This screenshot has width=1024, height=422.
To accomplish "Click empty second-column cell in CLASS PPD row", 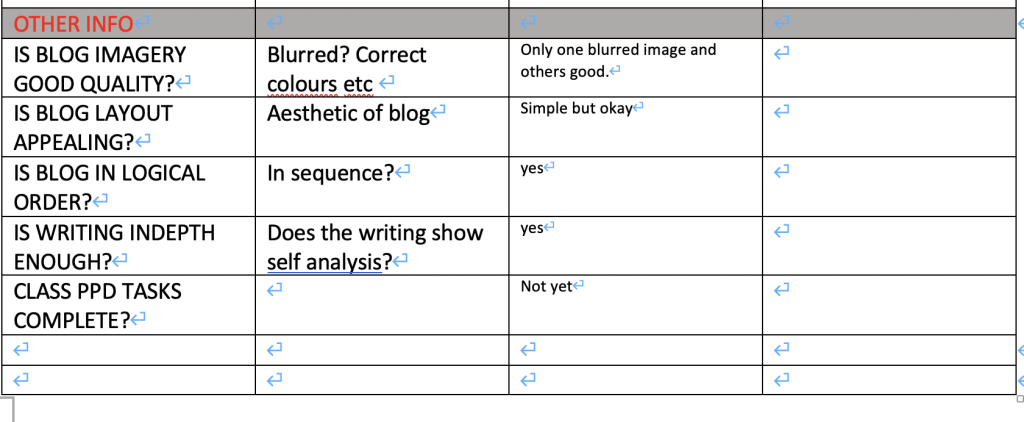I will coord(380,305).
